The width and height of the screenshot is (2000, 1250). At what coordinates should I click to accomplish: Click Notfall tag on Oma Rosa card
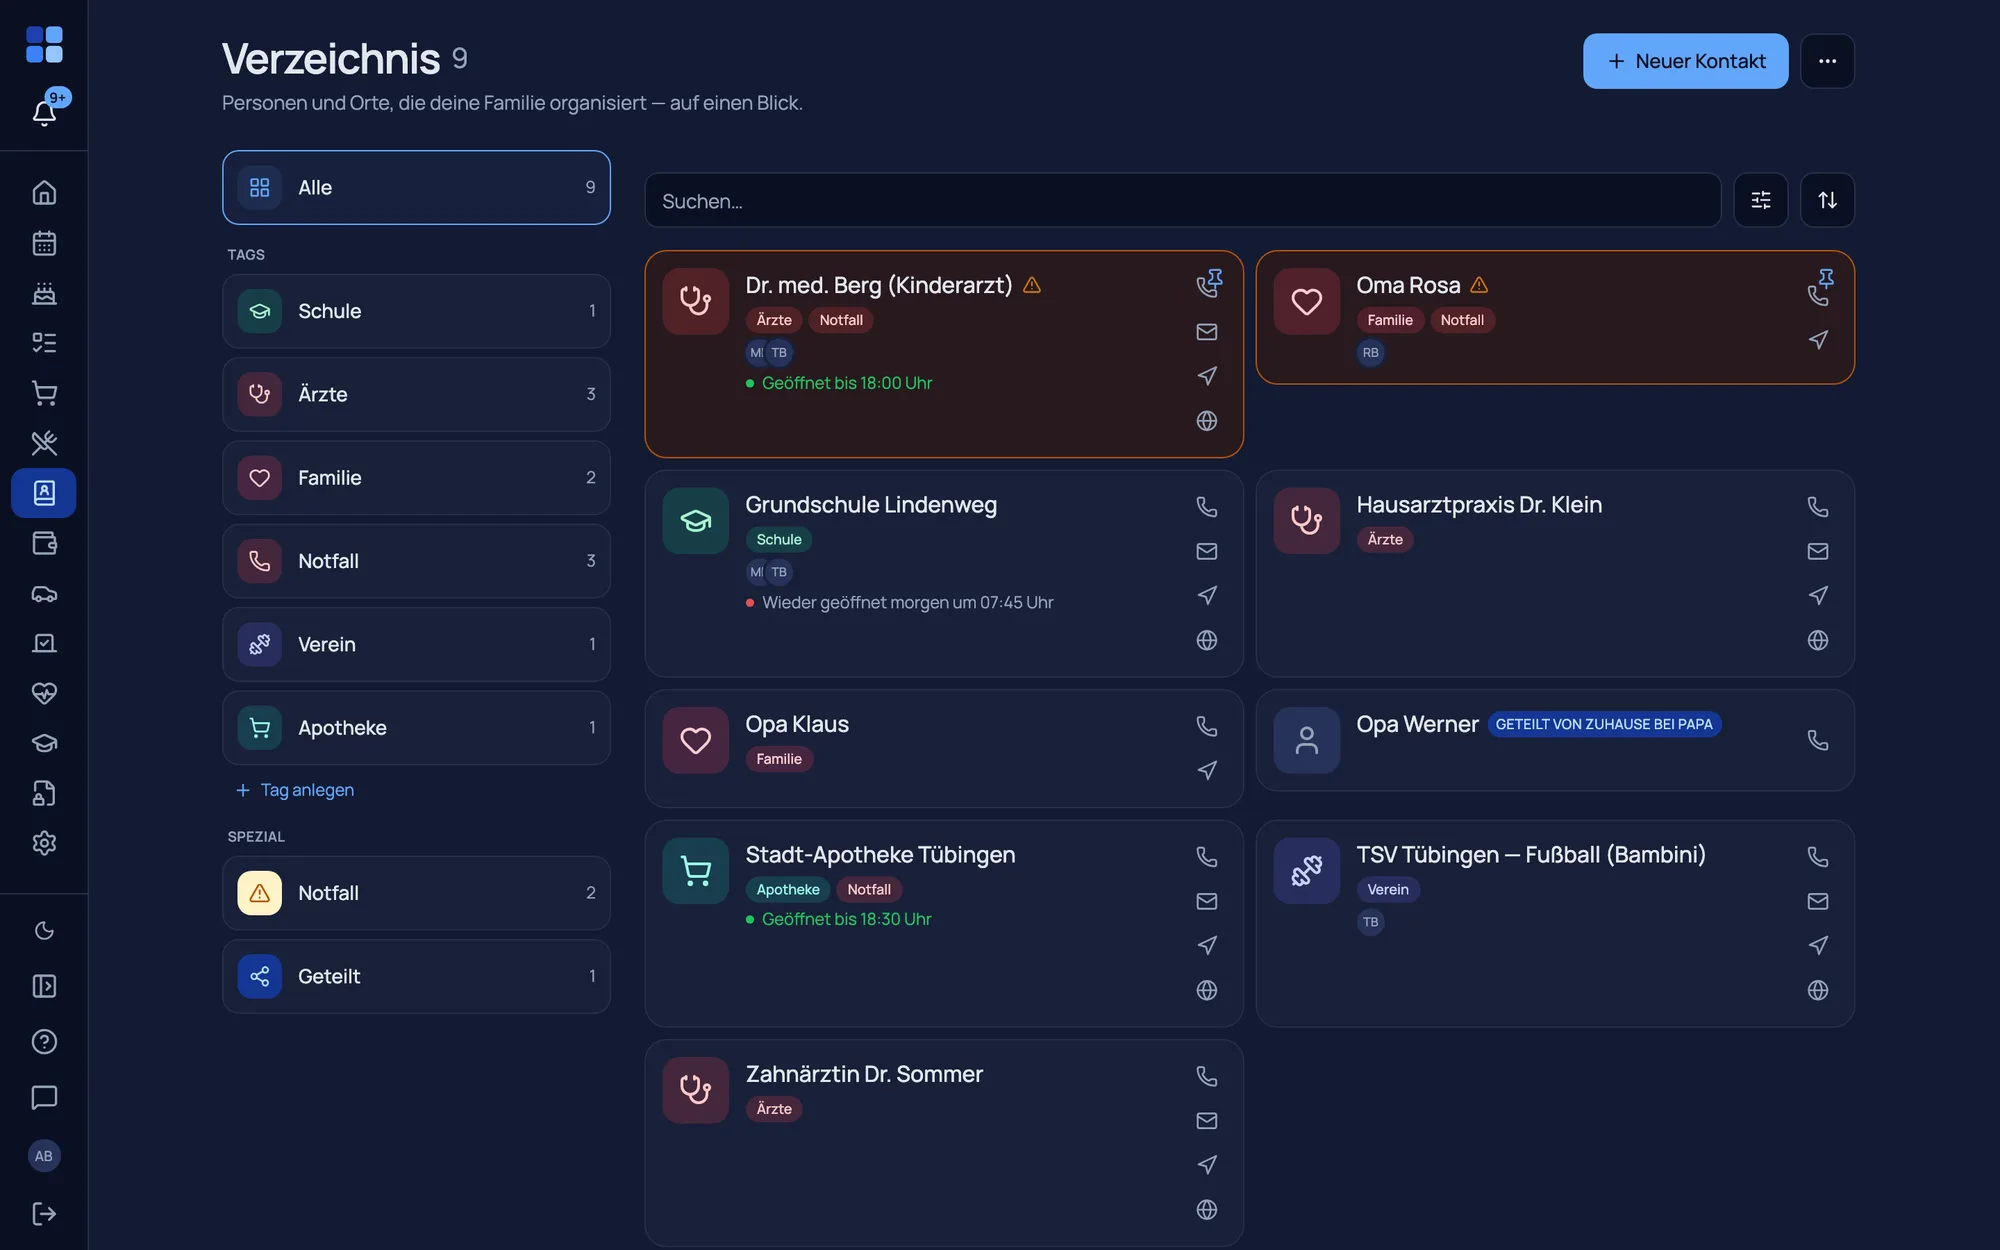(1462, 320)
